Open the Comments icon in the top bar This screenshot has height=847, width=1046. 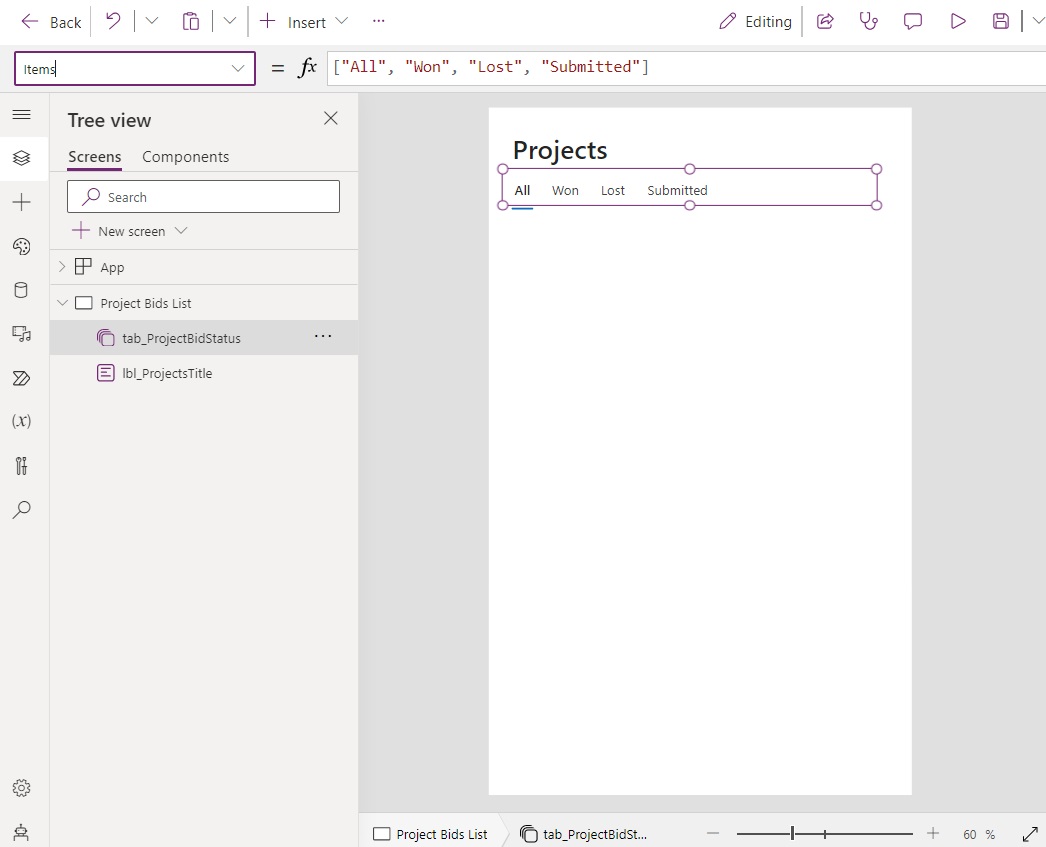click(913, 21)
